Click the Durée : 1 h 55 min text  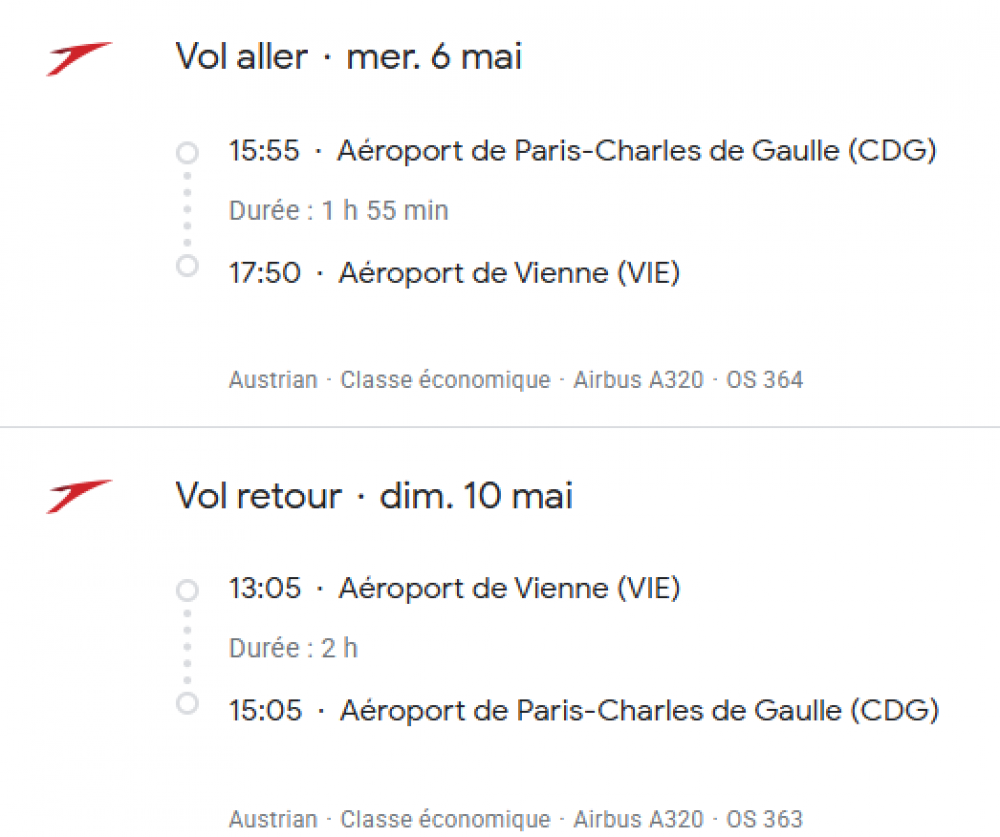(x=338, y=211)
